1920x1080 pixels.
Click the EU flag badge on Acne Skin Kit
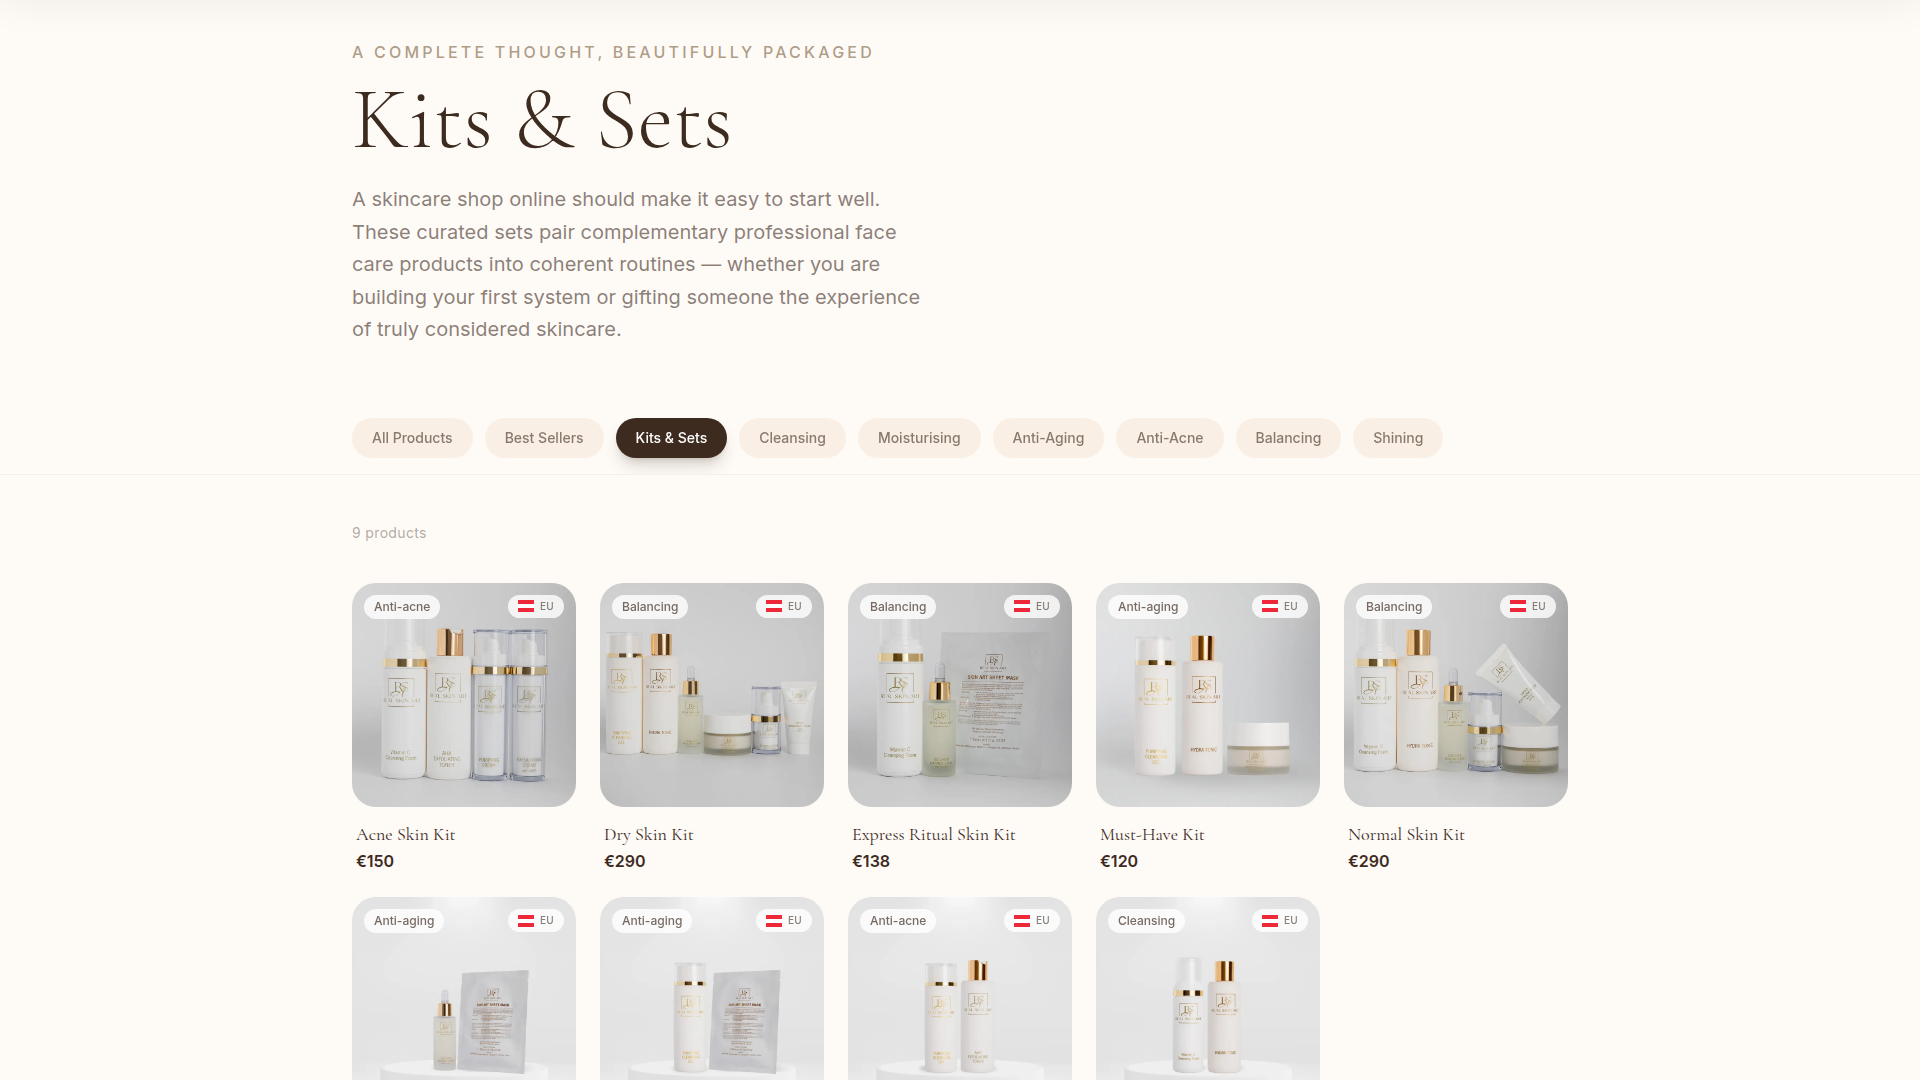tap(536, 606)
